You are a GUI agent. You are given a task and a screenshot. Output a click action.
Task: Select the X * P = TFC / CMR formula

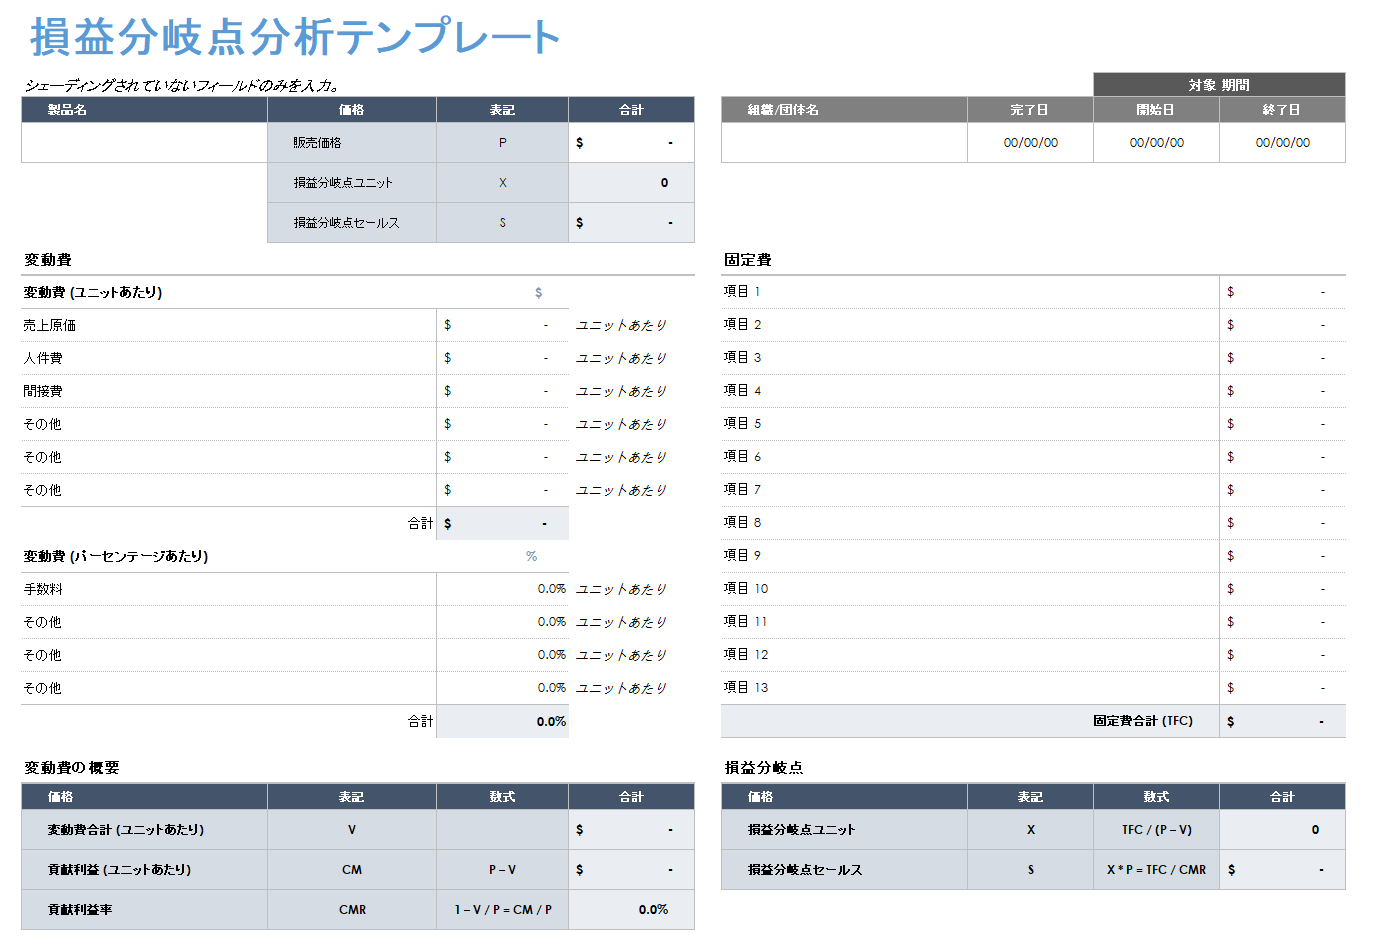coord(1156,870)
